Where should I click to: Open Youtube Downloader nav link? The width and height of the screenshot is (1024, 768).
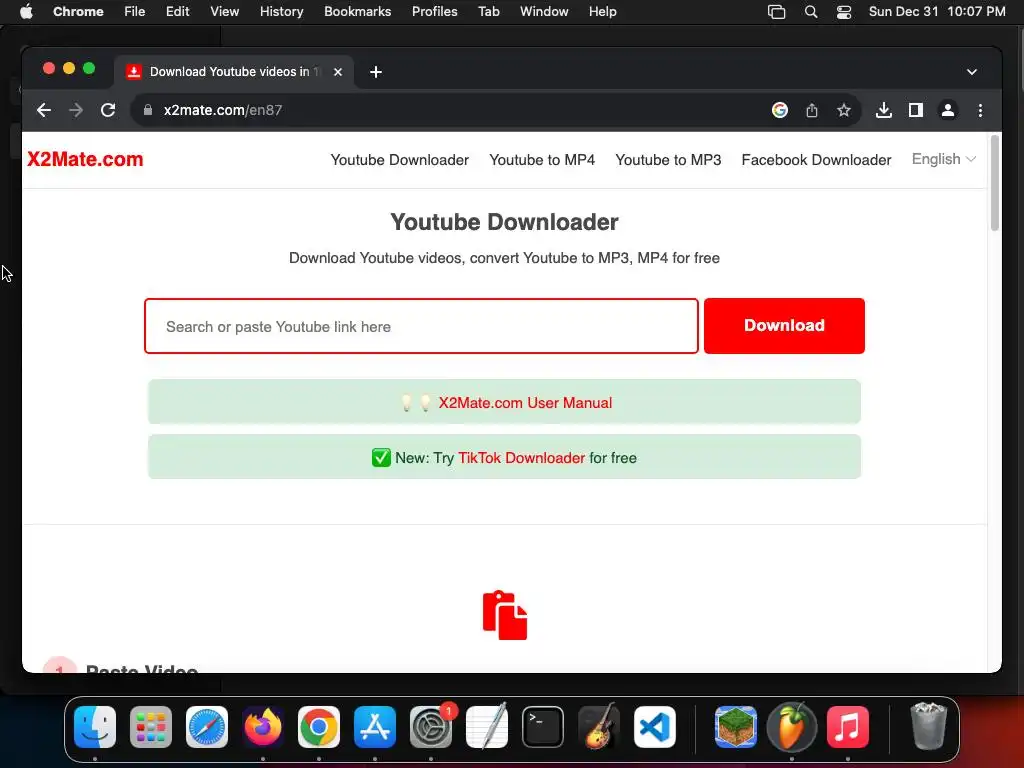click(400, 160)
